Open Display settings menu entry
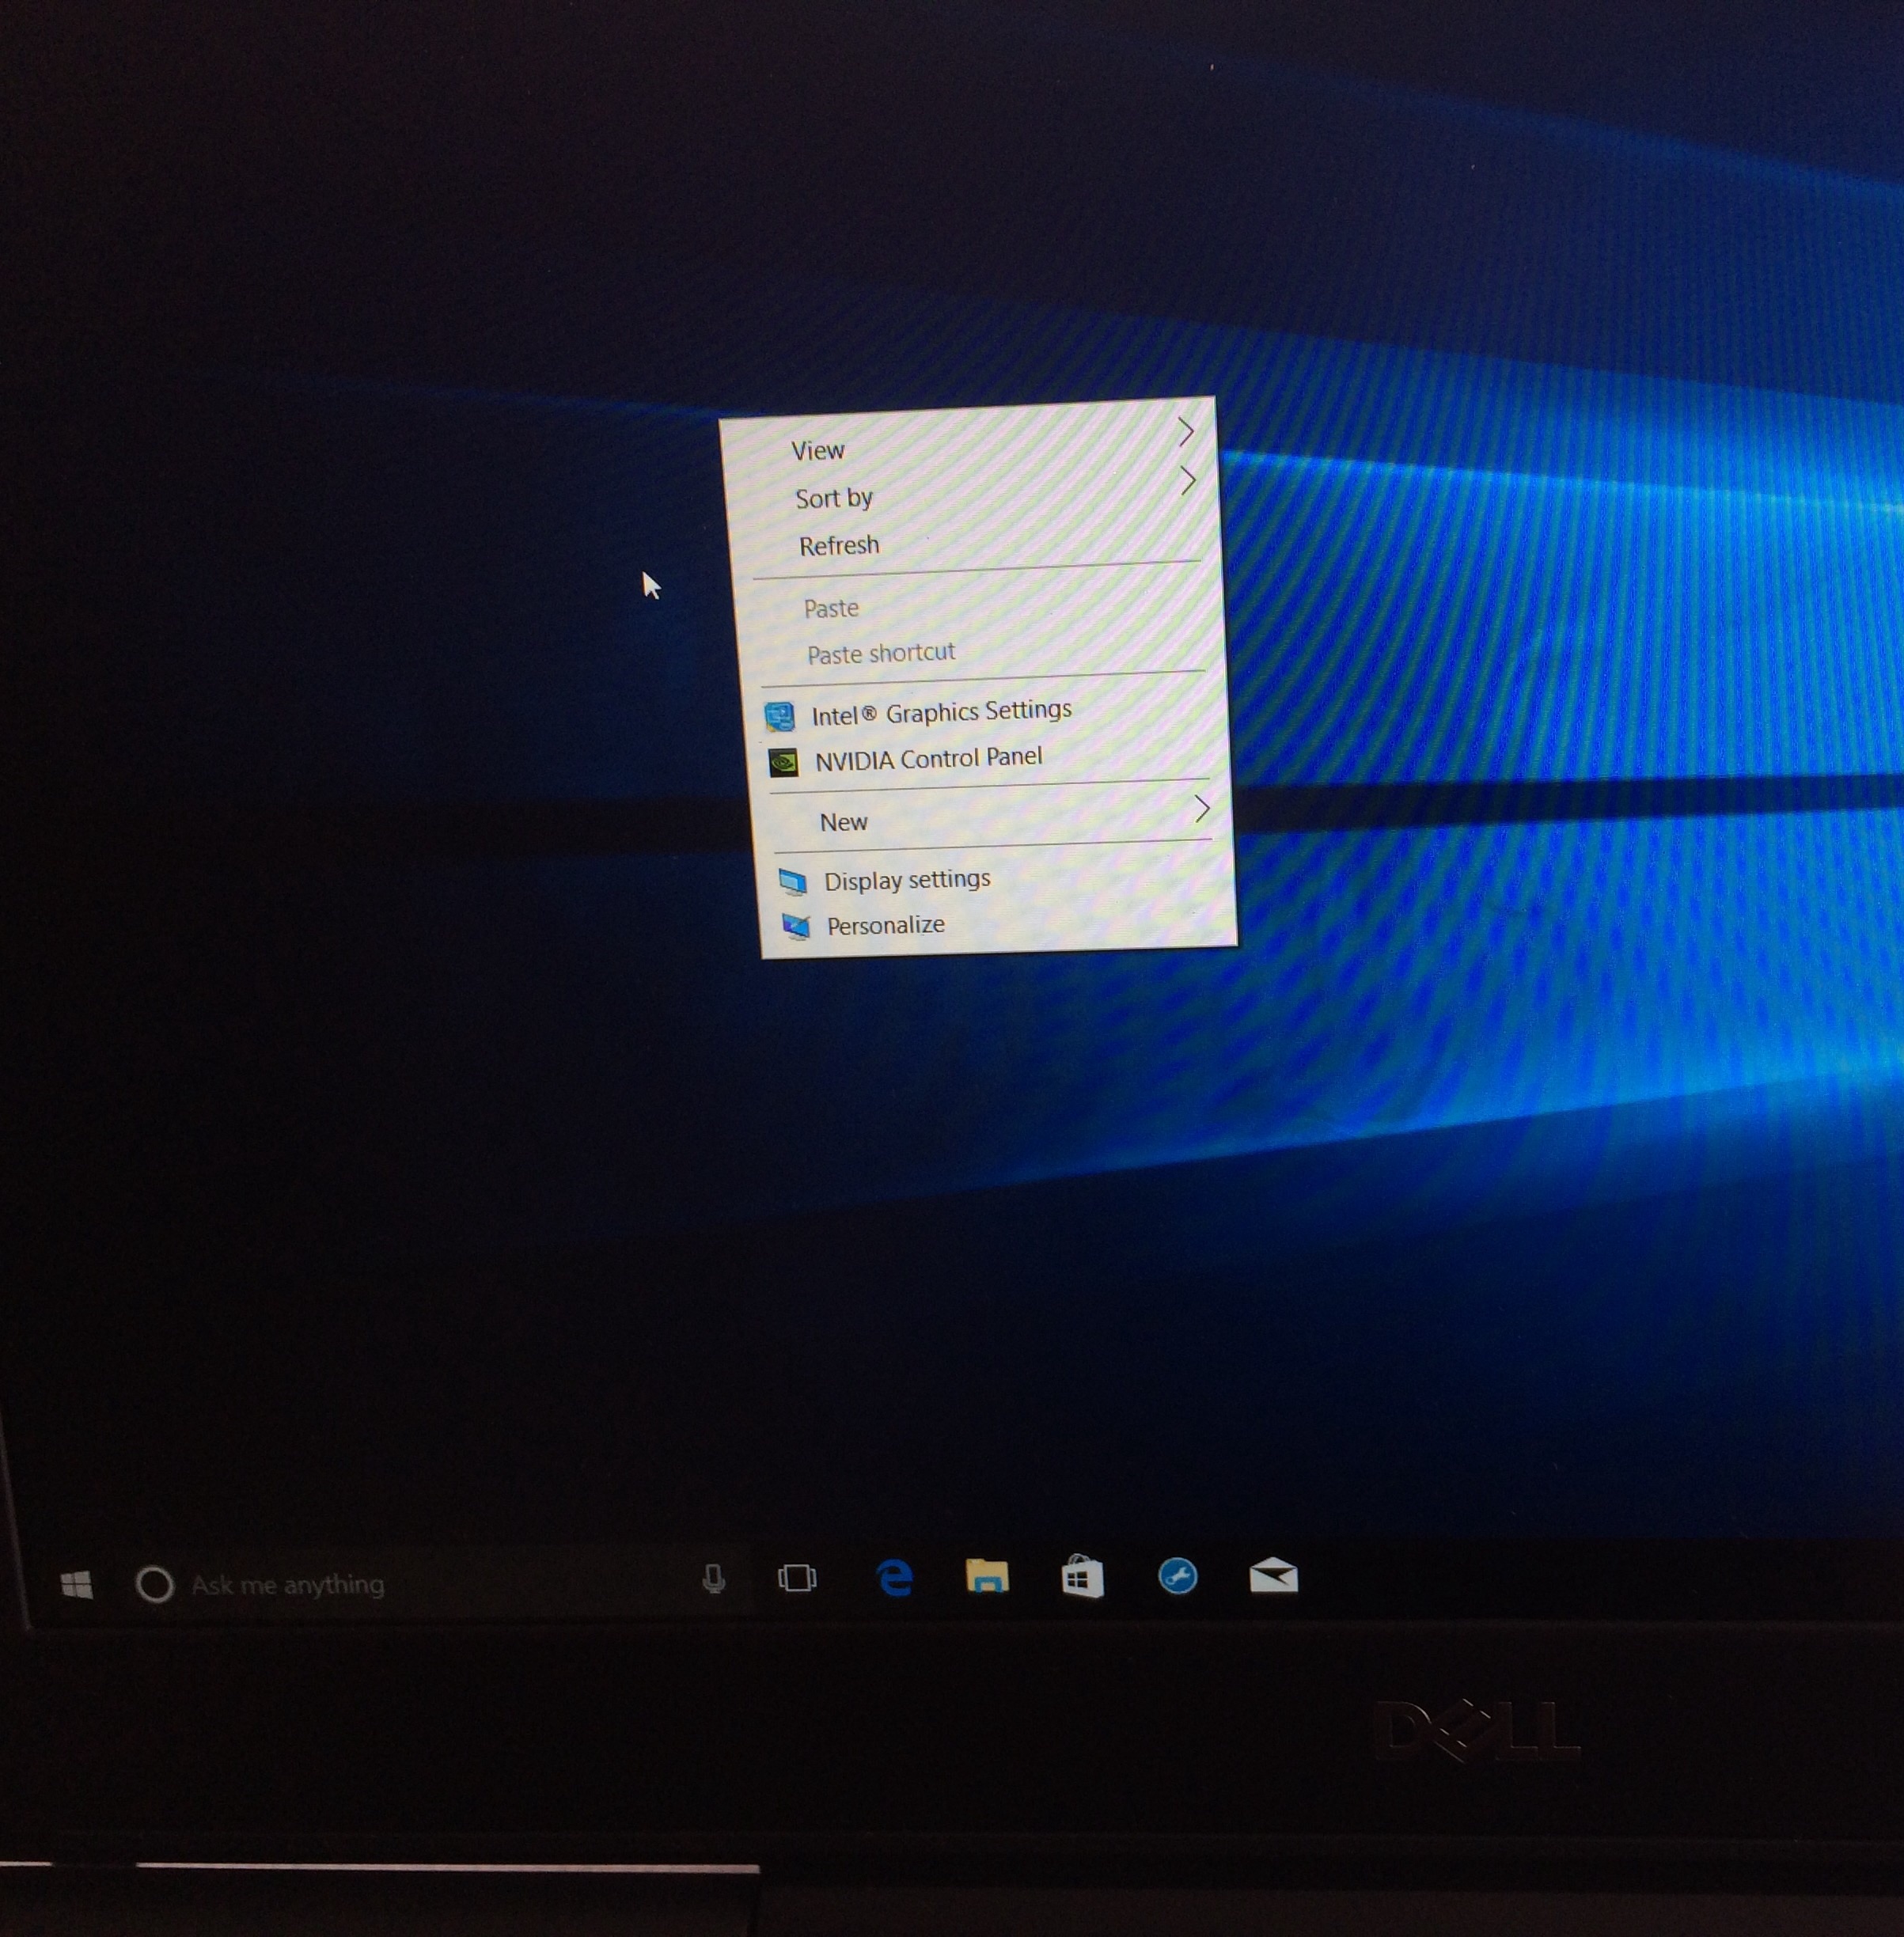This screenshot has width=1904, height=1937. (x=907, y=880)
